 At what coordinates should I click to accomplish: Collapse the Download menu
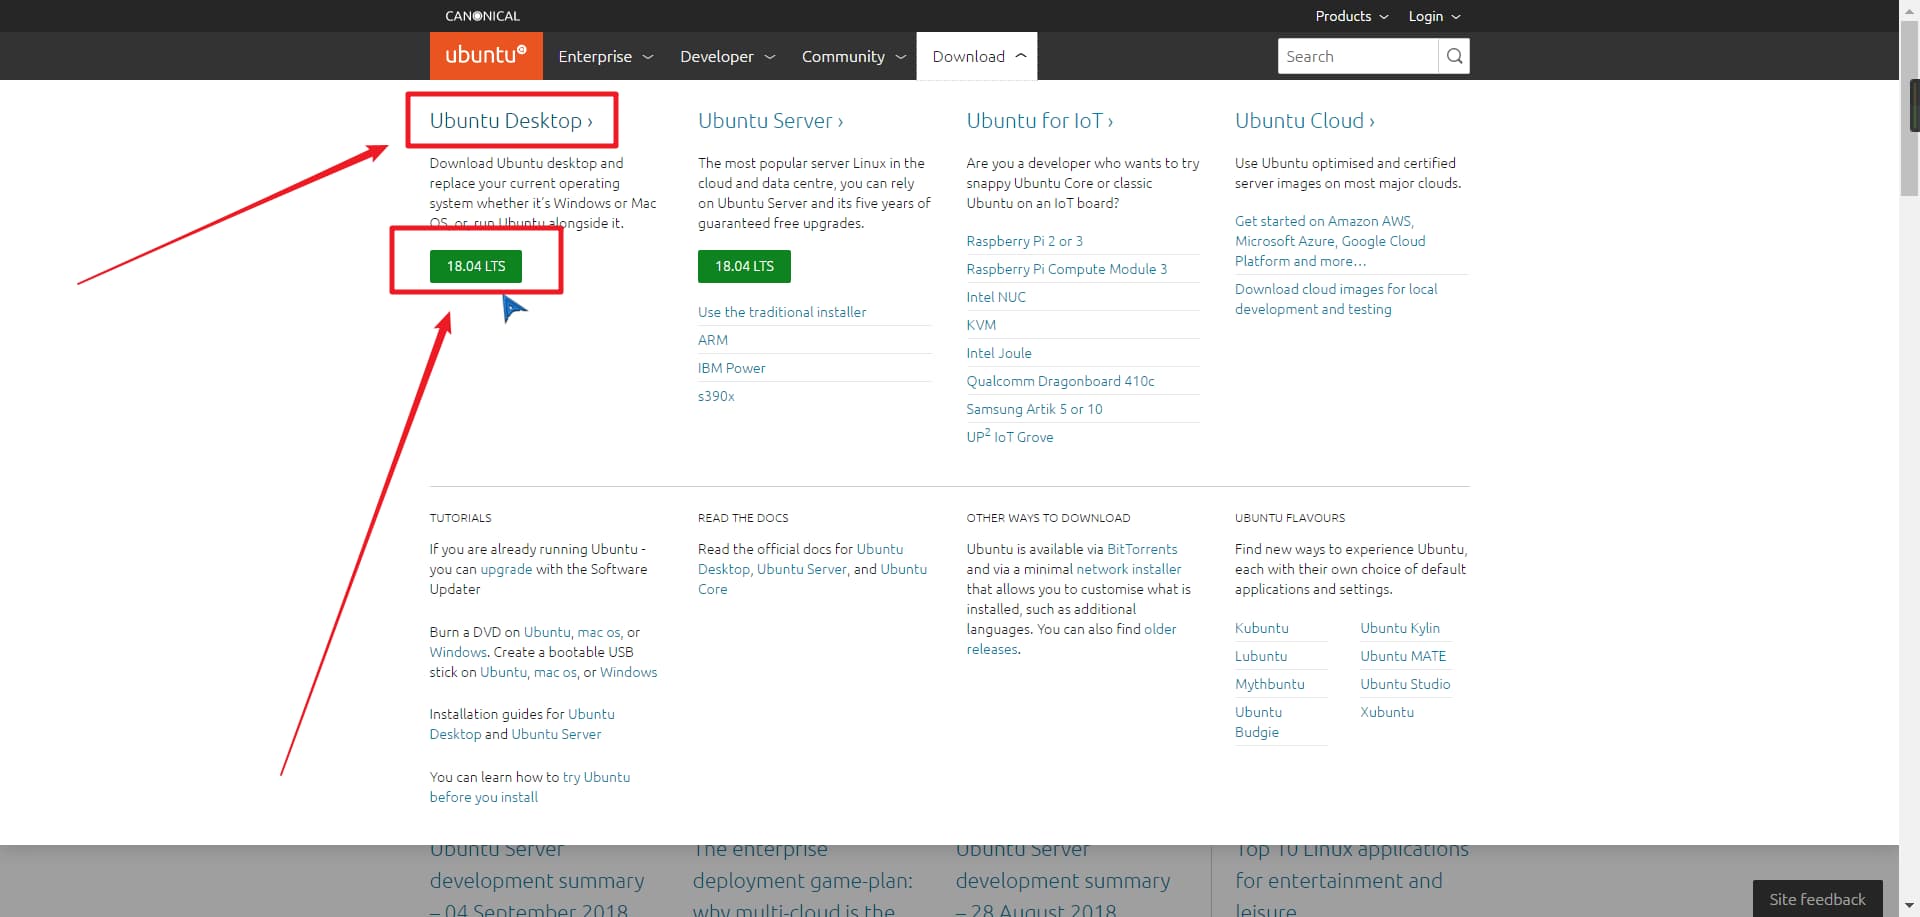coord(978,56)
